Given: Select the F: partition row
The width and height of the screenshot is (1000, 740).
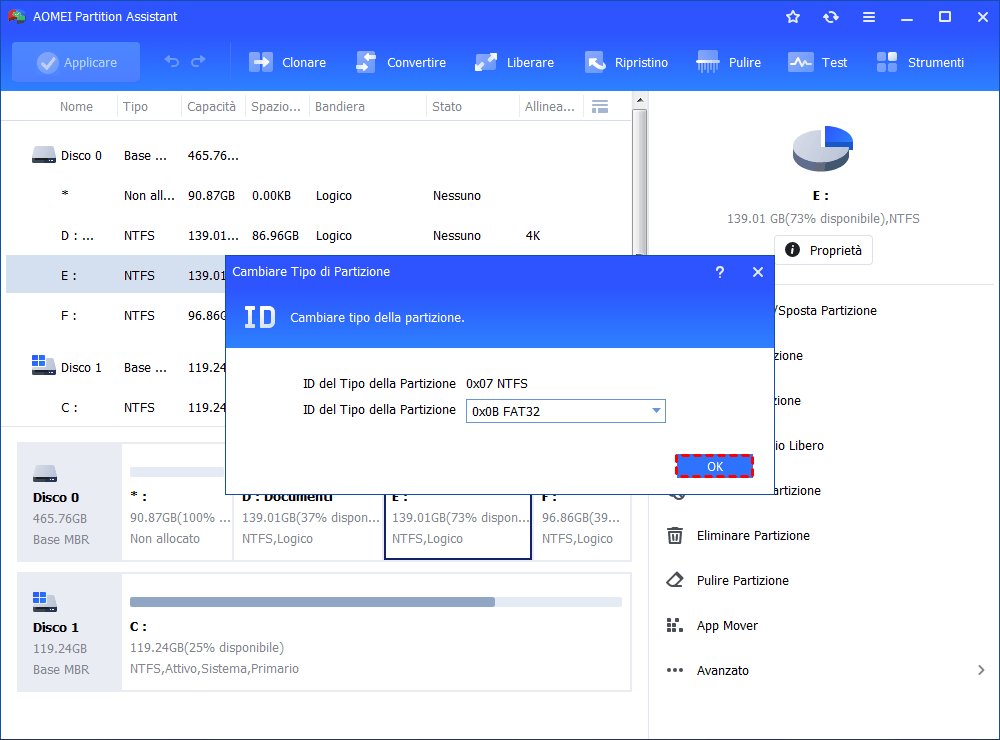Looking at the screenshot, I should pyautogui.click(x=115, y=316).
